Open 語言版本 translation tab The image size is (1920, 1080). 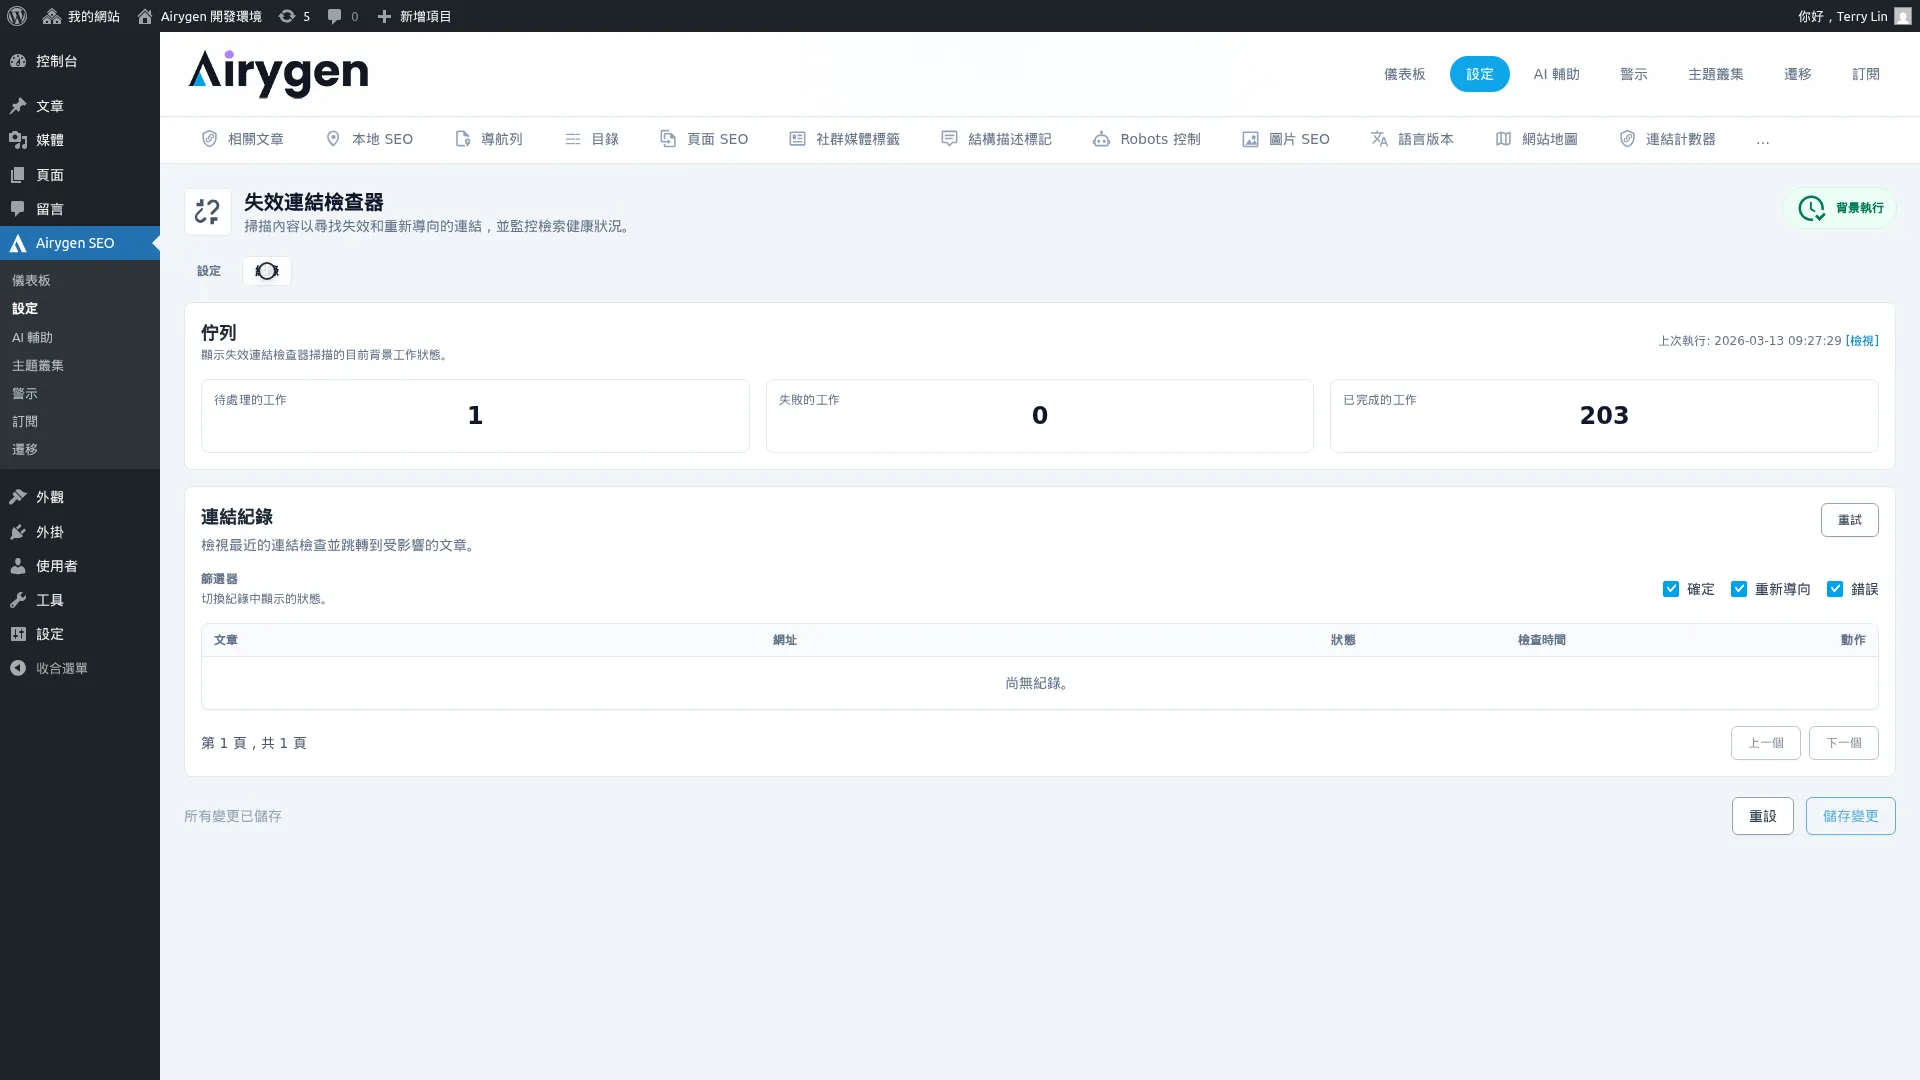1412,139
